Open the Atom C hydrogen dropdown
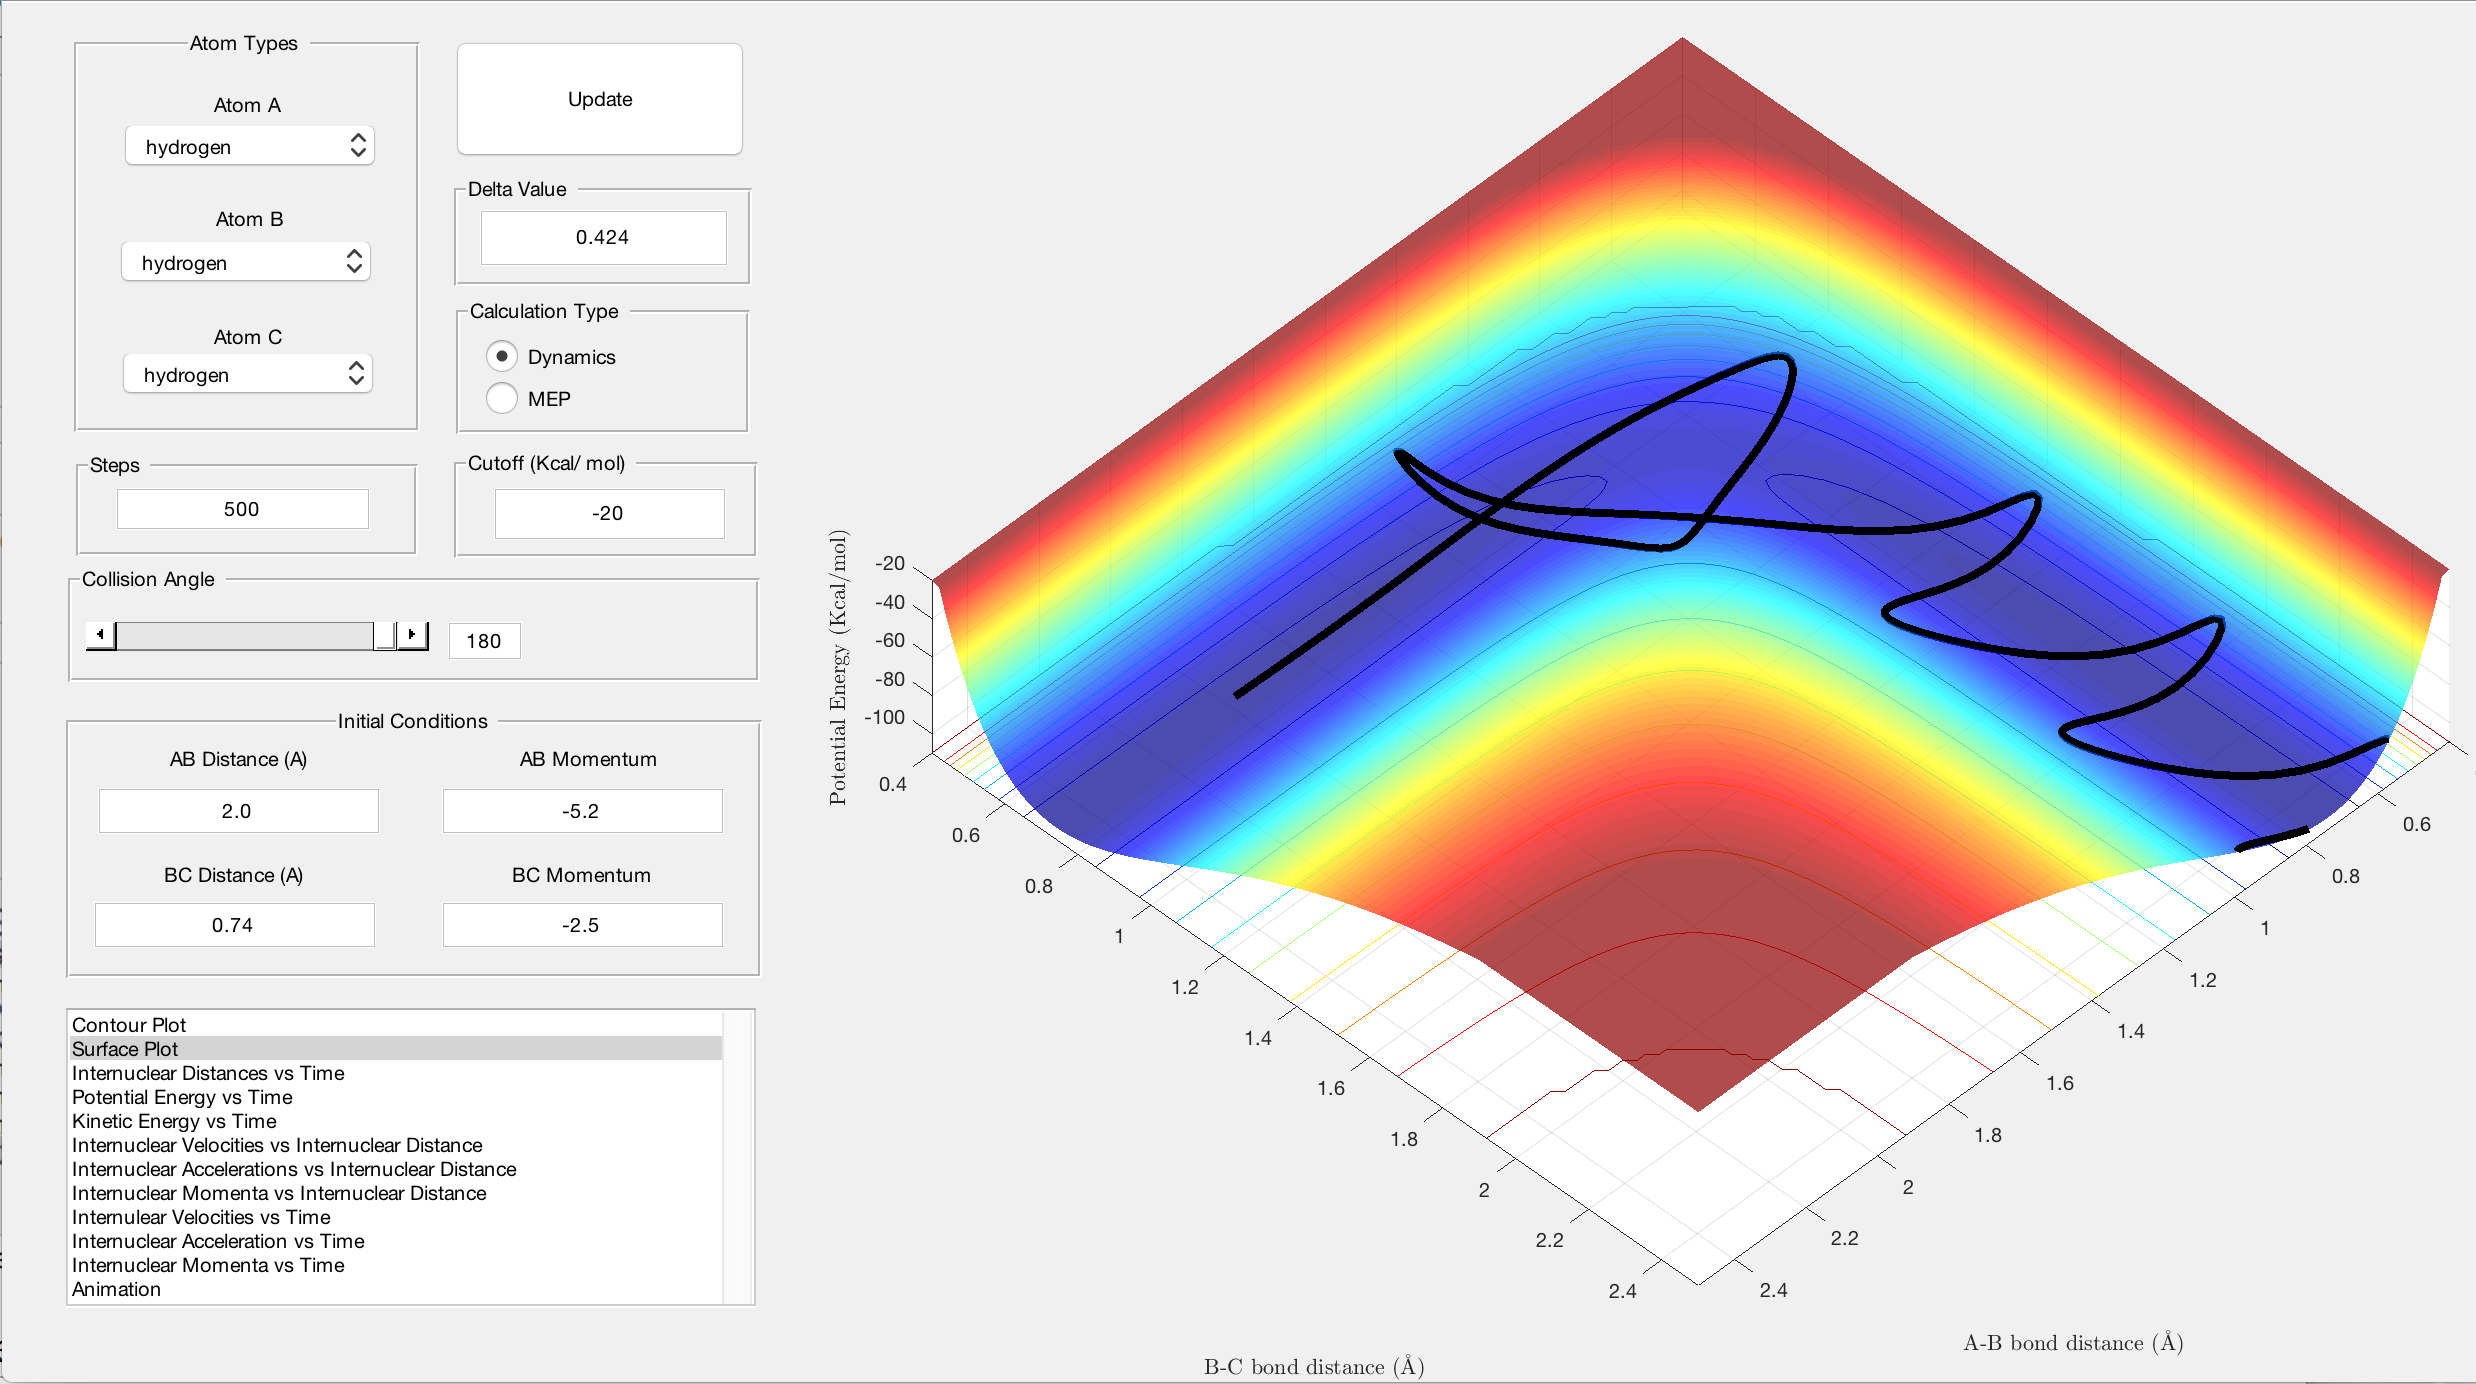The image size is (2476, 1384). [247, 374]
